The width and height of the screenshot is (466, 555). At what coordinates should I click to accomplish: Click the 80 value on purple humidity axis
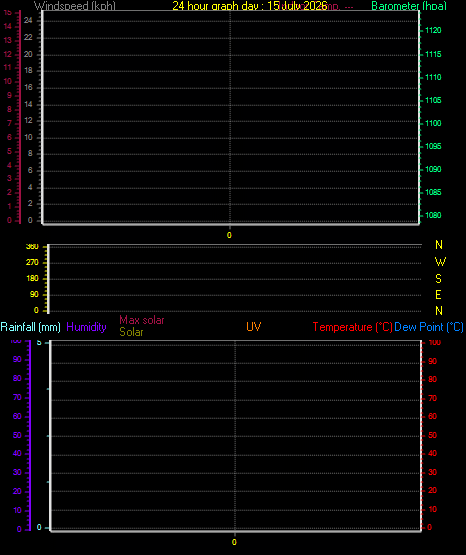(x=17, y=378)
